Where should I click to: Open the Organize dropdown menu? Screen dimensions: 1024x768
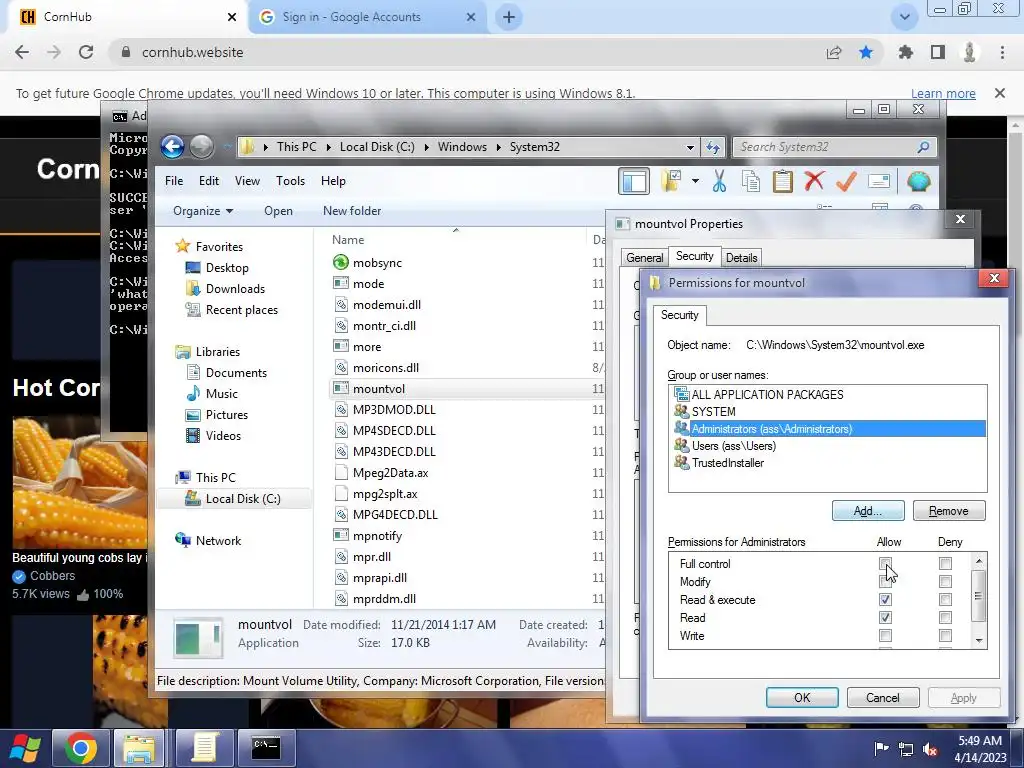[x=203, y=211]
